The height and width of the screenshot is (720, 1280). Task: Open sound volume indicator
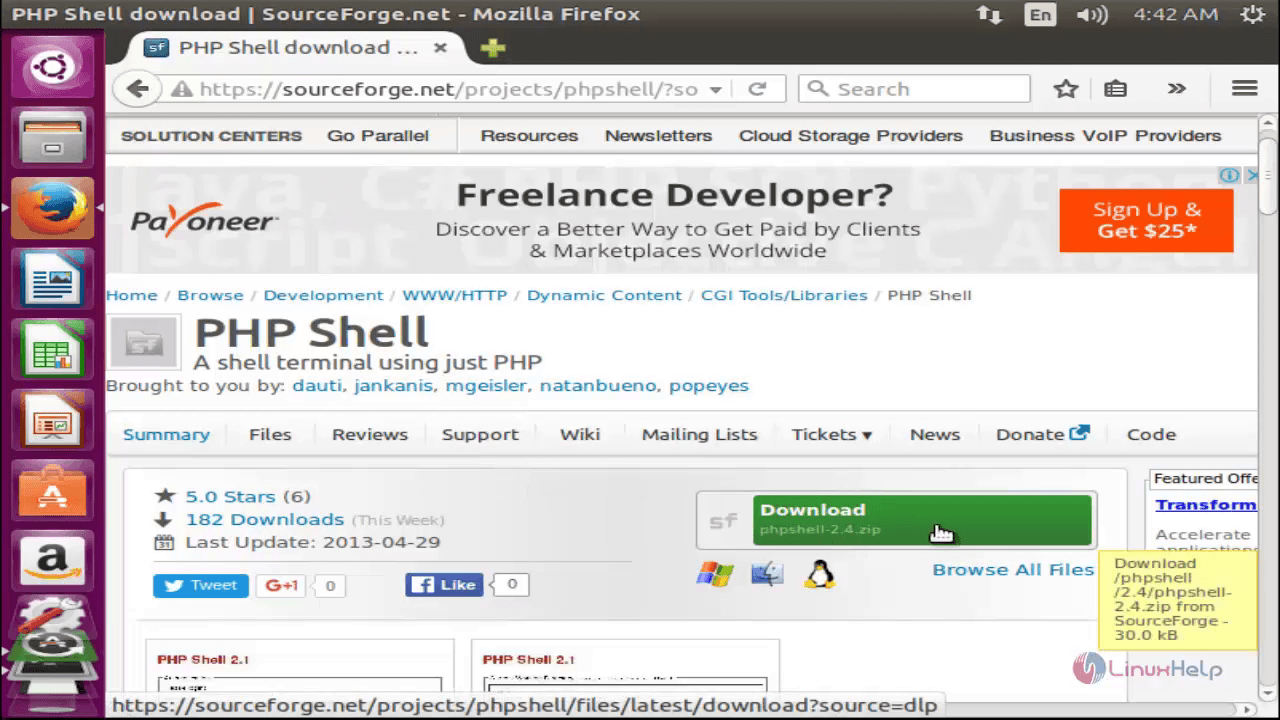[1092, 15]
